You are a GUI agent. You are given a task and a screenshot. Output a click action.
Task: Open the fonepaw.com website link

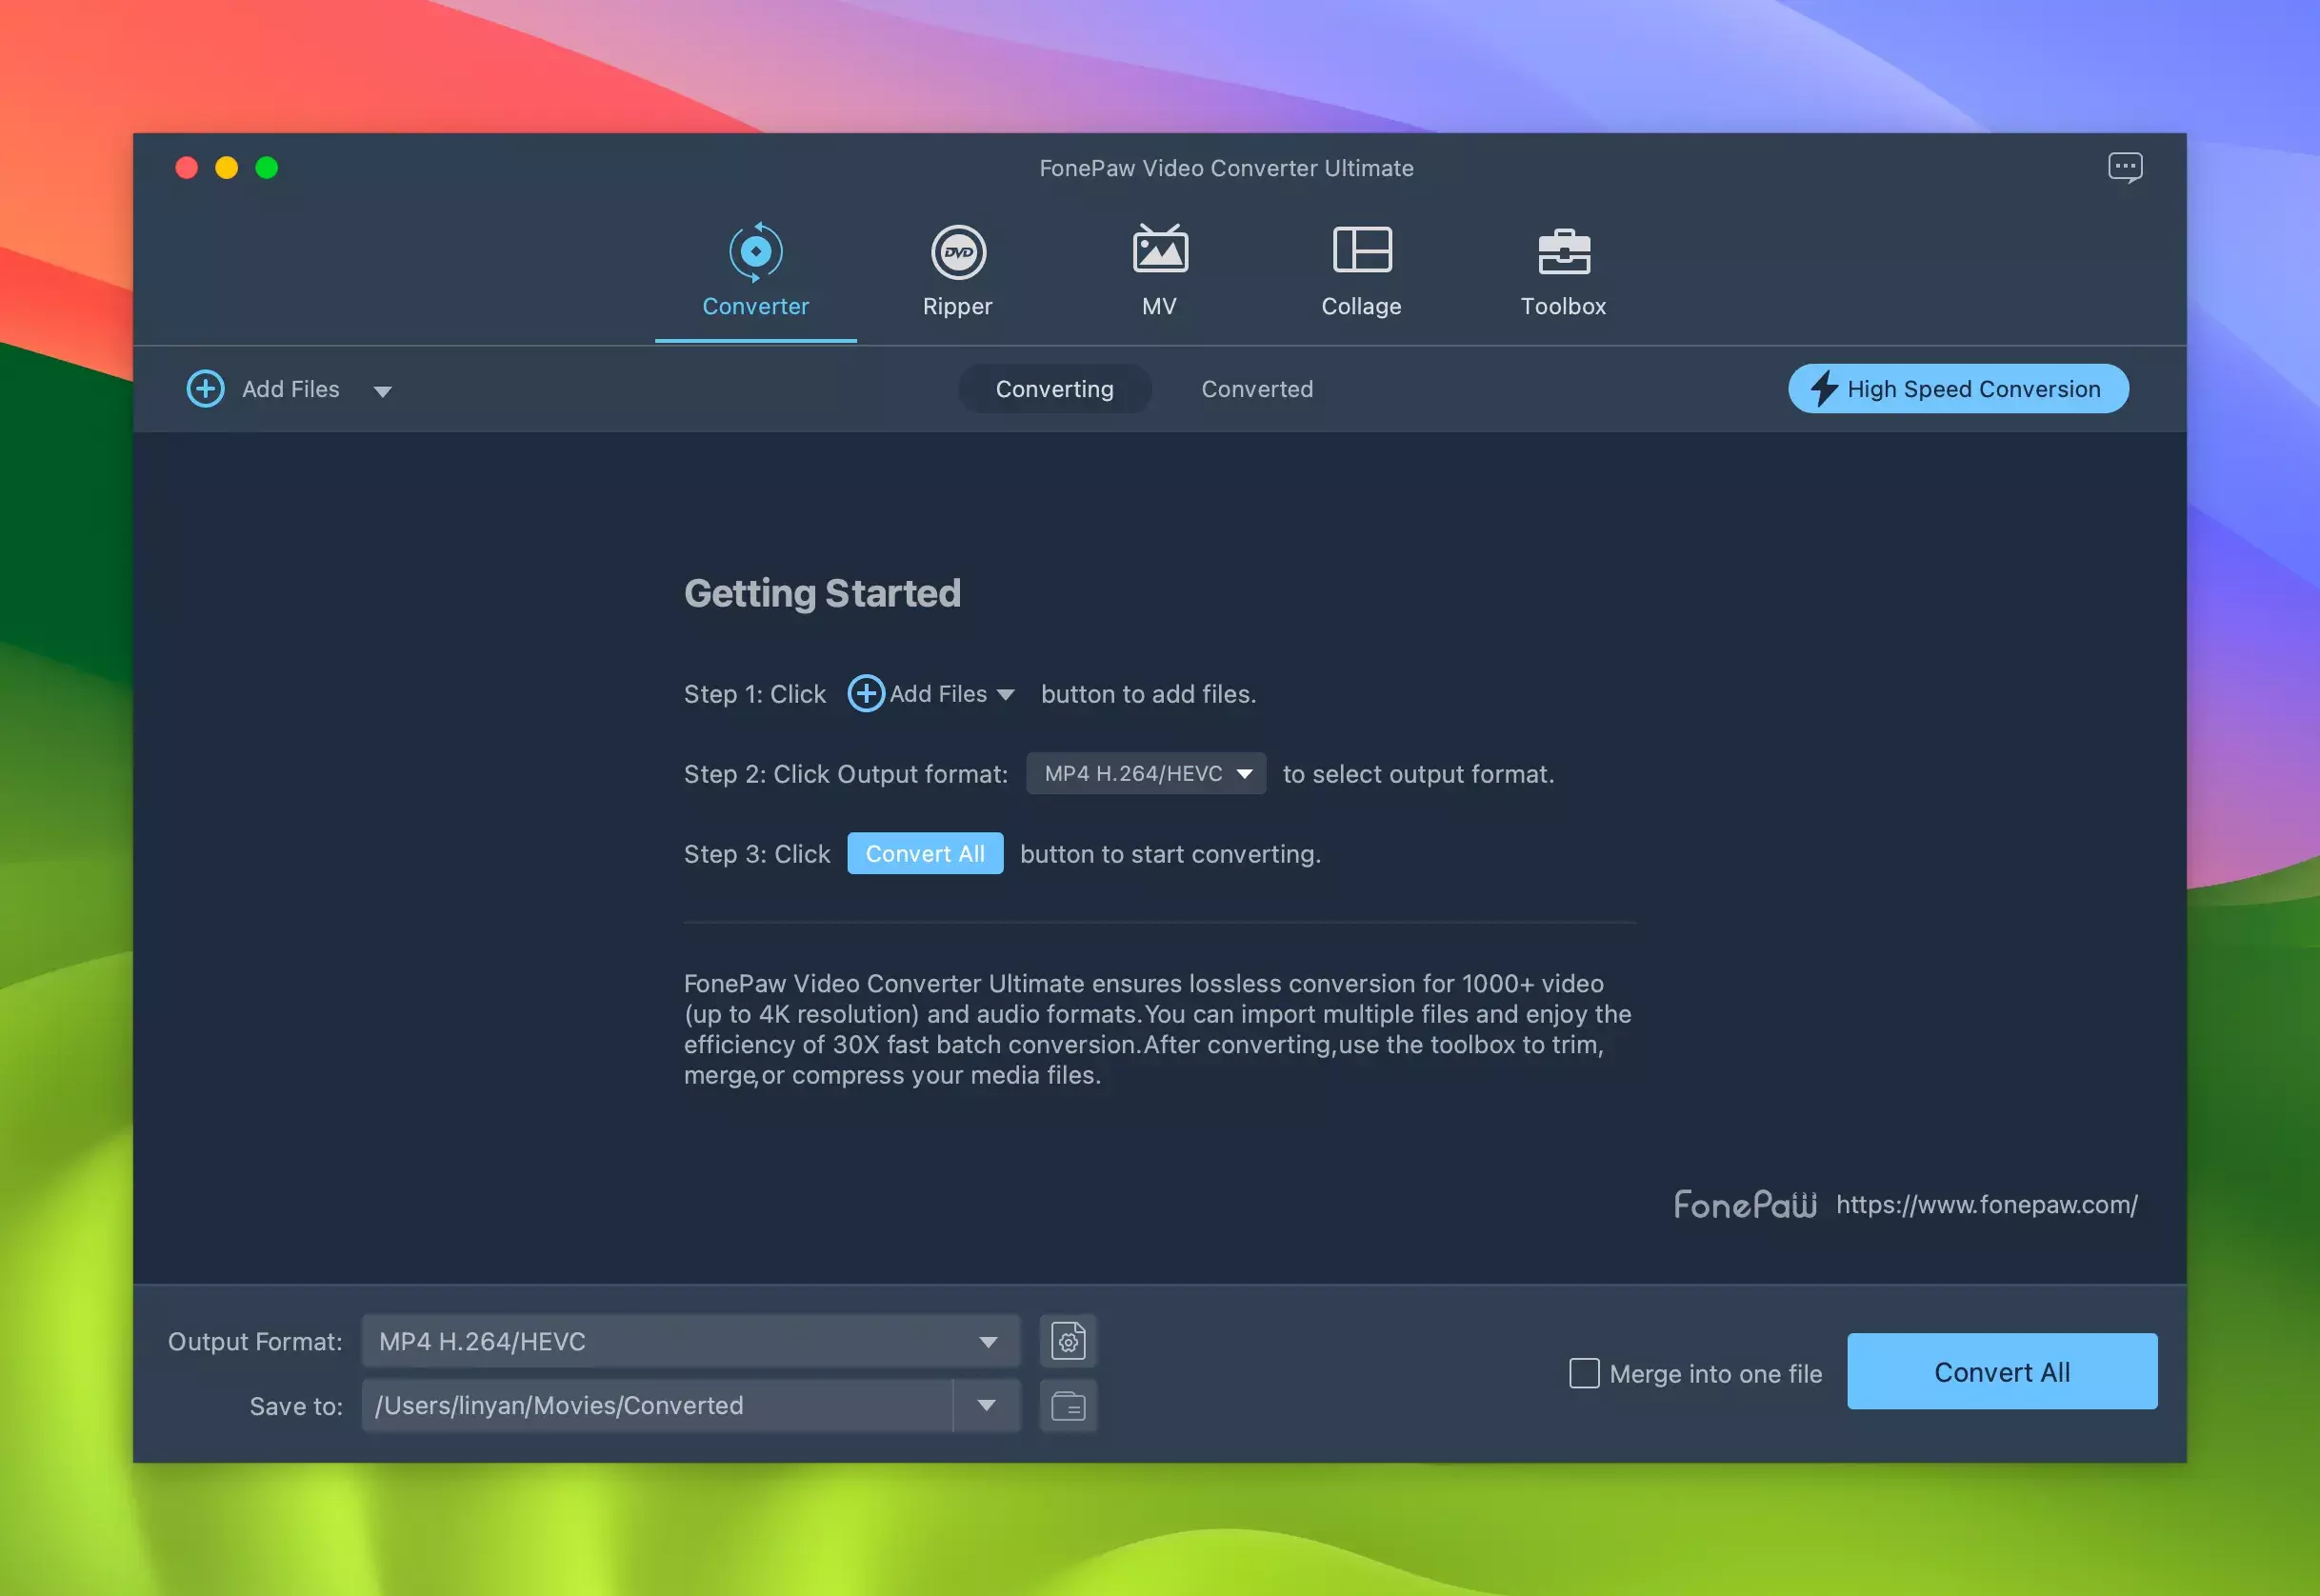(1986, 1204)
